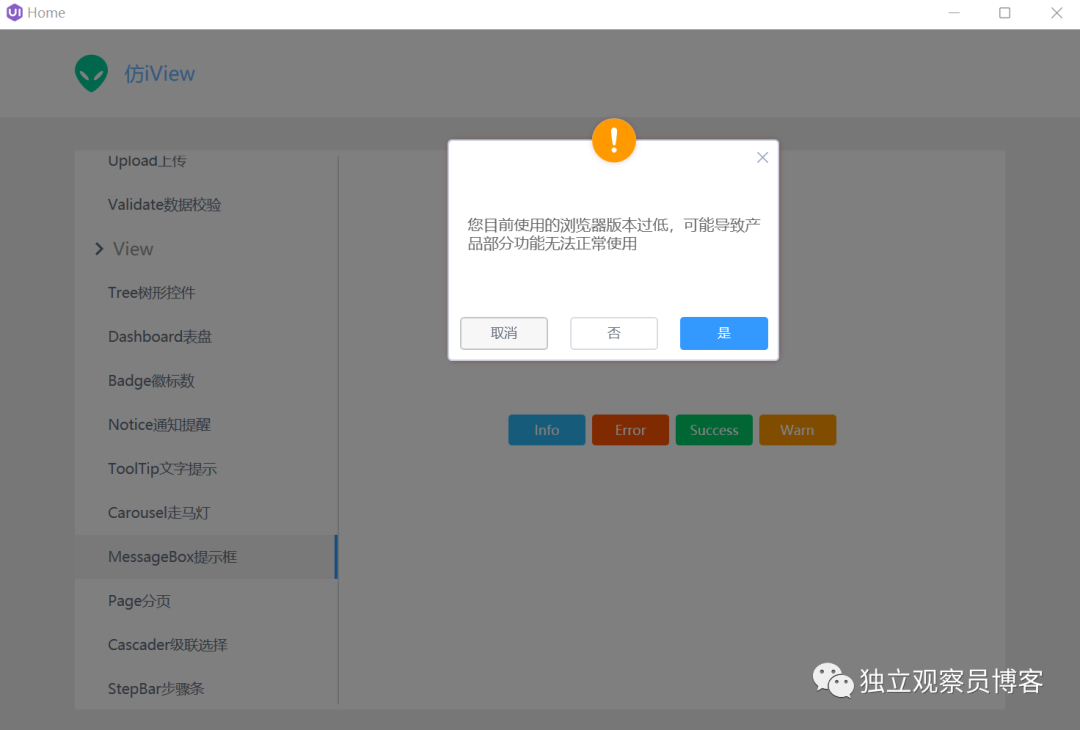
Task: Click the UI app icon in title bar
Action: point(14,12)
